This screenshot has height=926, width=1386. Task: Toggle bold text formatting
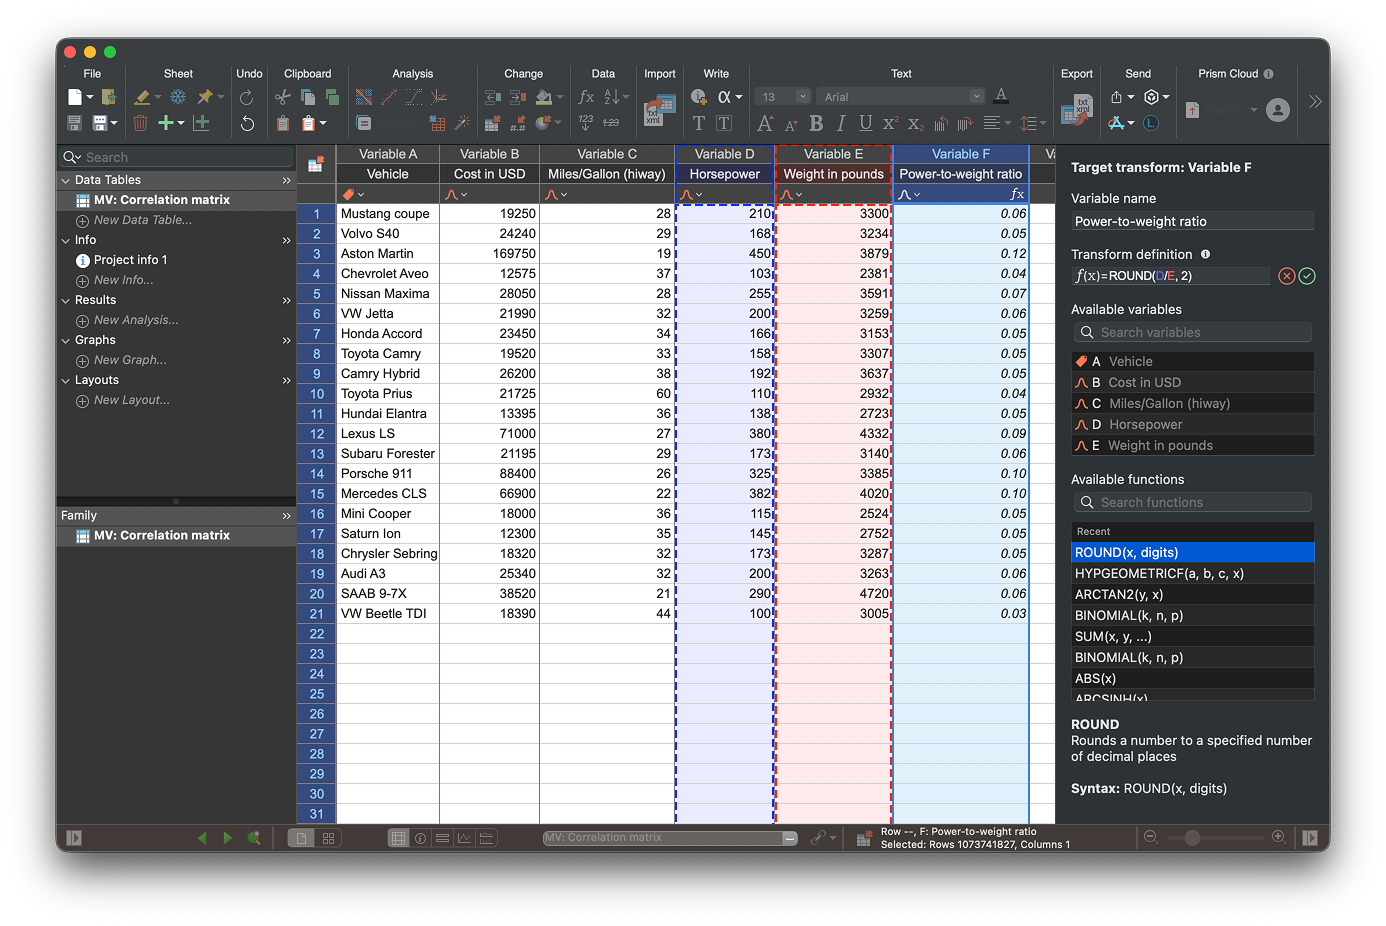tap(816, 123)
